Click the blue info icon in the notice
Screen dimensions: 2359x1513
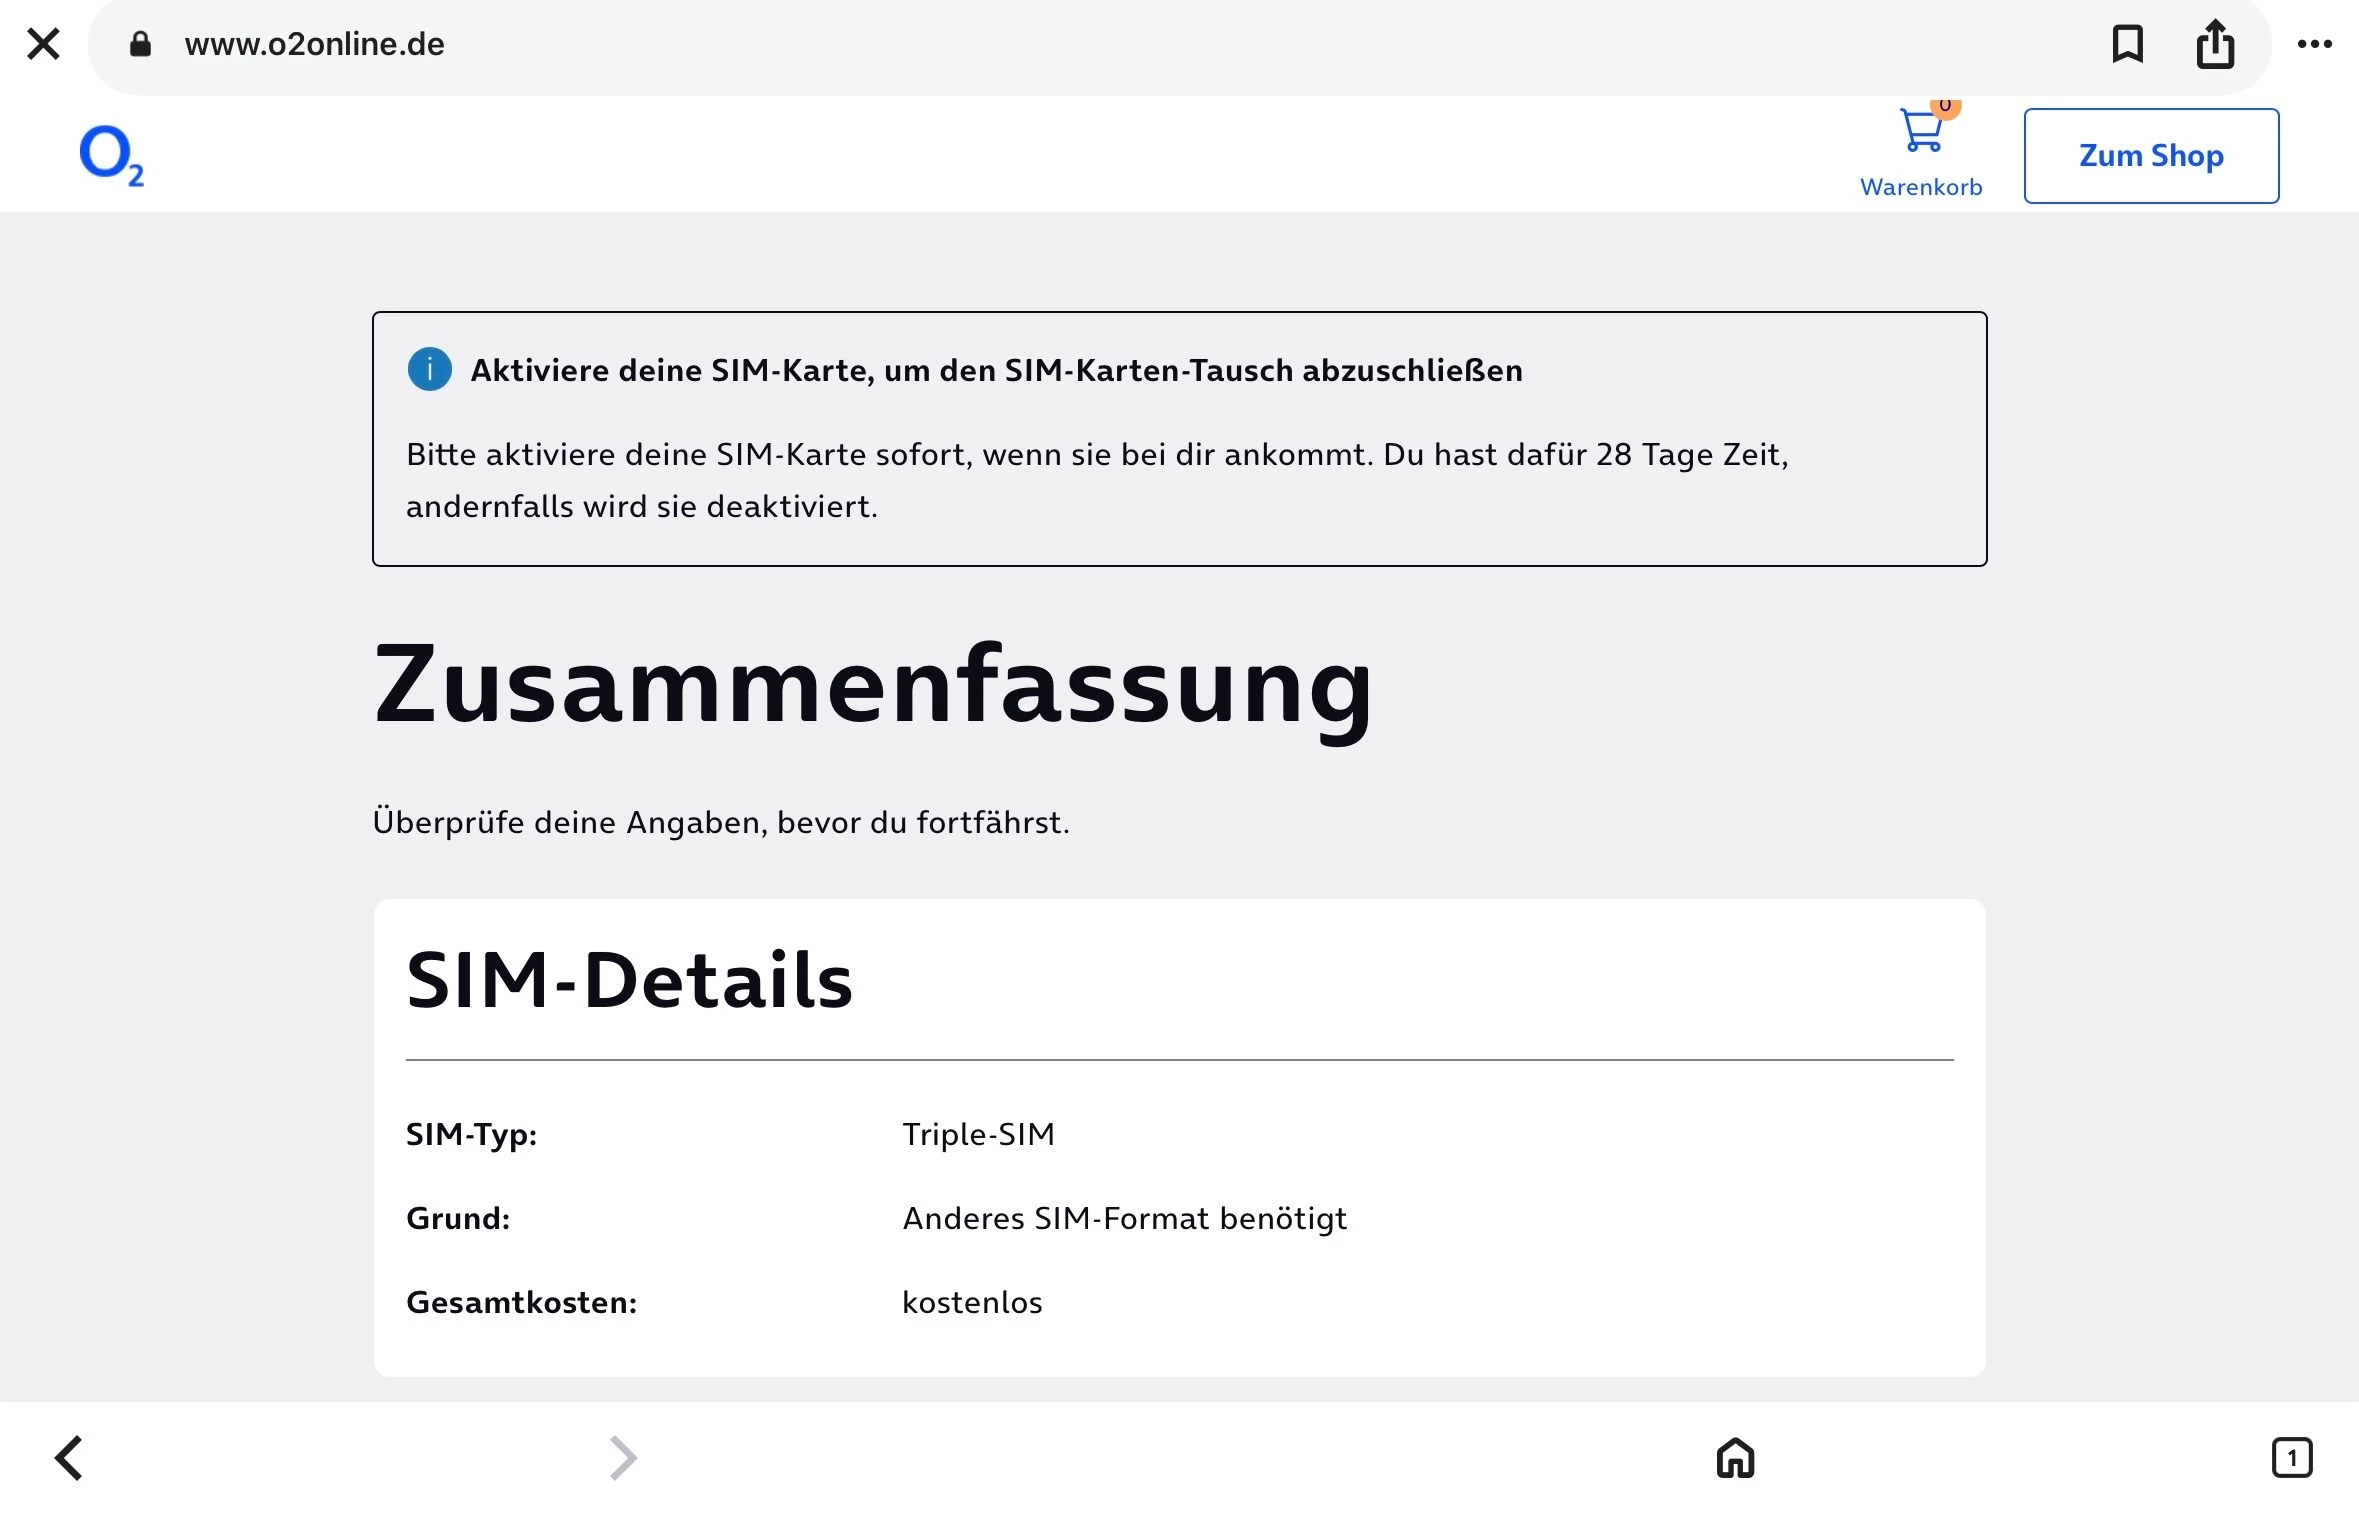pyautogui.click(x=430, y=370)
